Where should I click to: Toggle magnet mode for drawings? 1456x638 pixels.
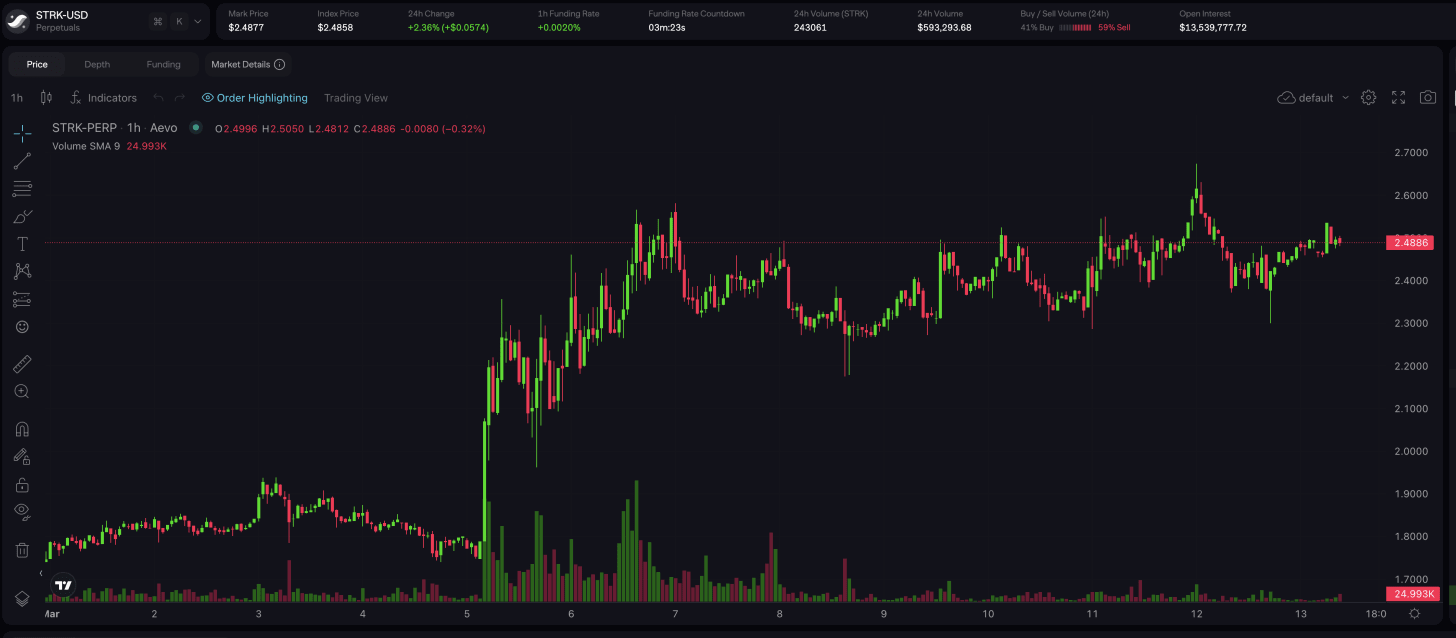pos(22,429)
